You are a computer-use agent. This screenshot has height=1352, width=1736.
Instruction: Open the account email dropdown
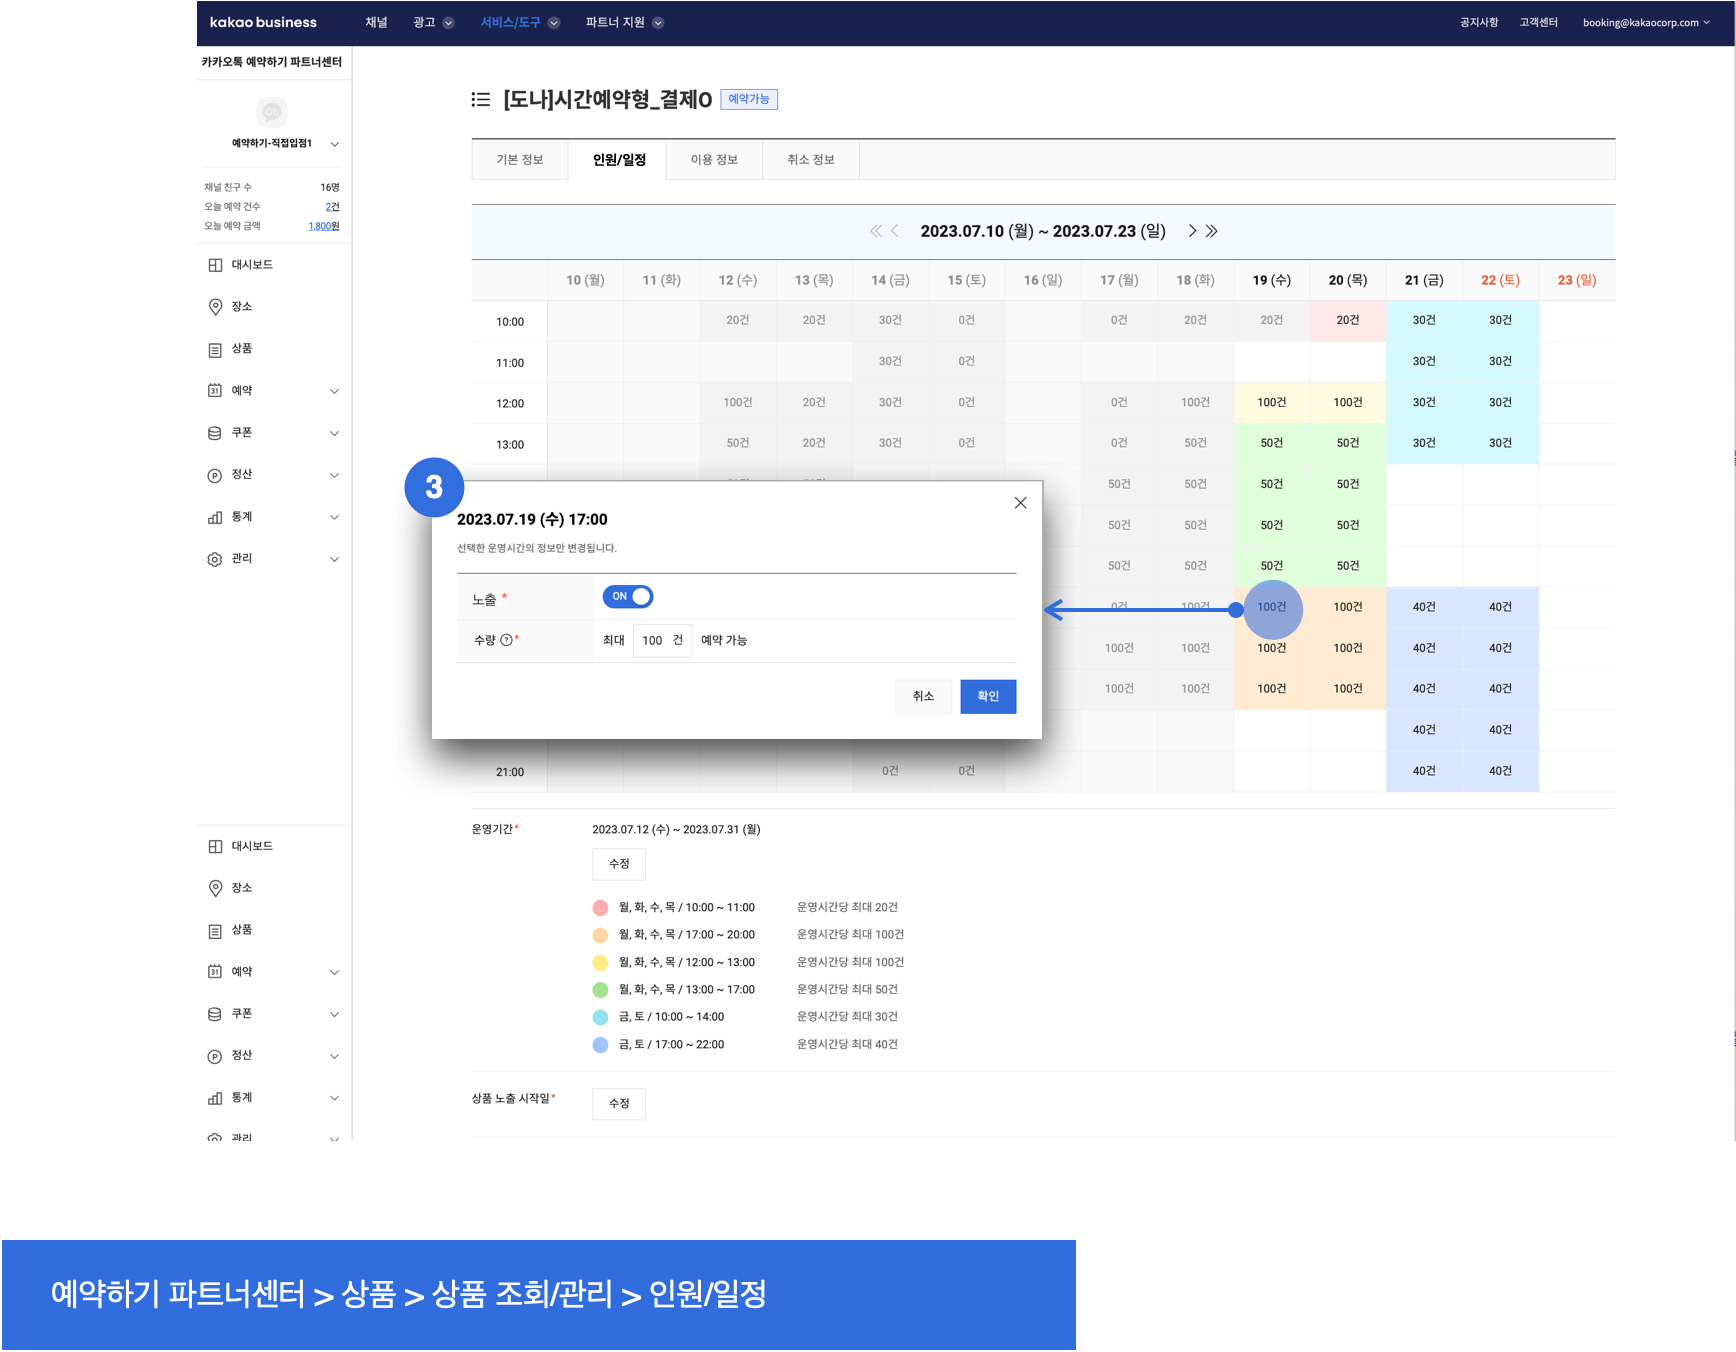[1645, 23]
